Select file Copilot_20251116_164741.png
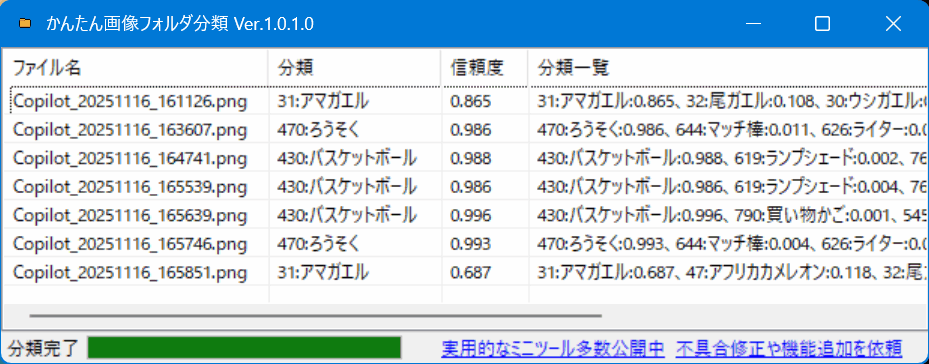The height and width of the screenshot is (364, 929). click(130, 158)
